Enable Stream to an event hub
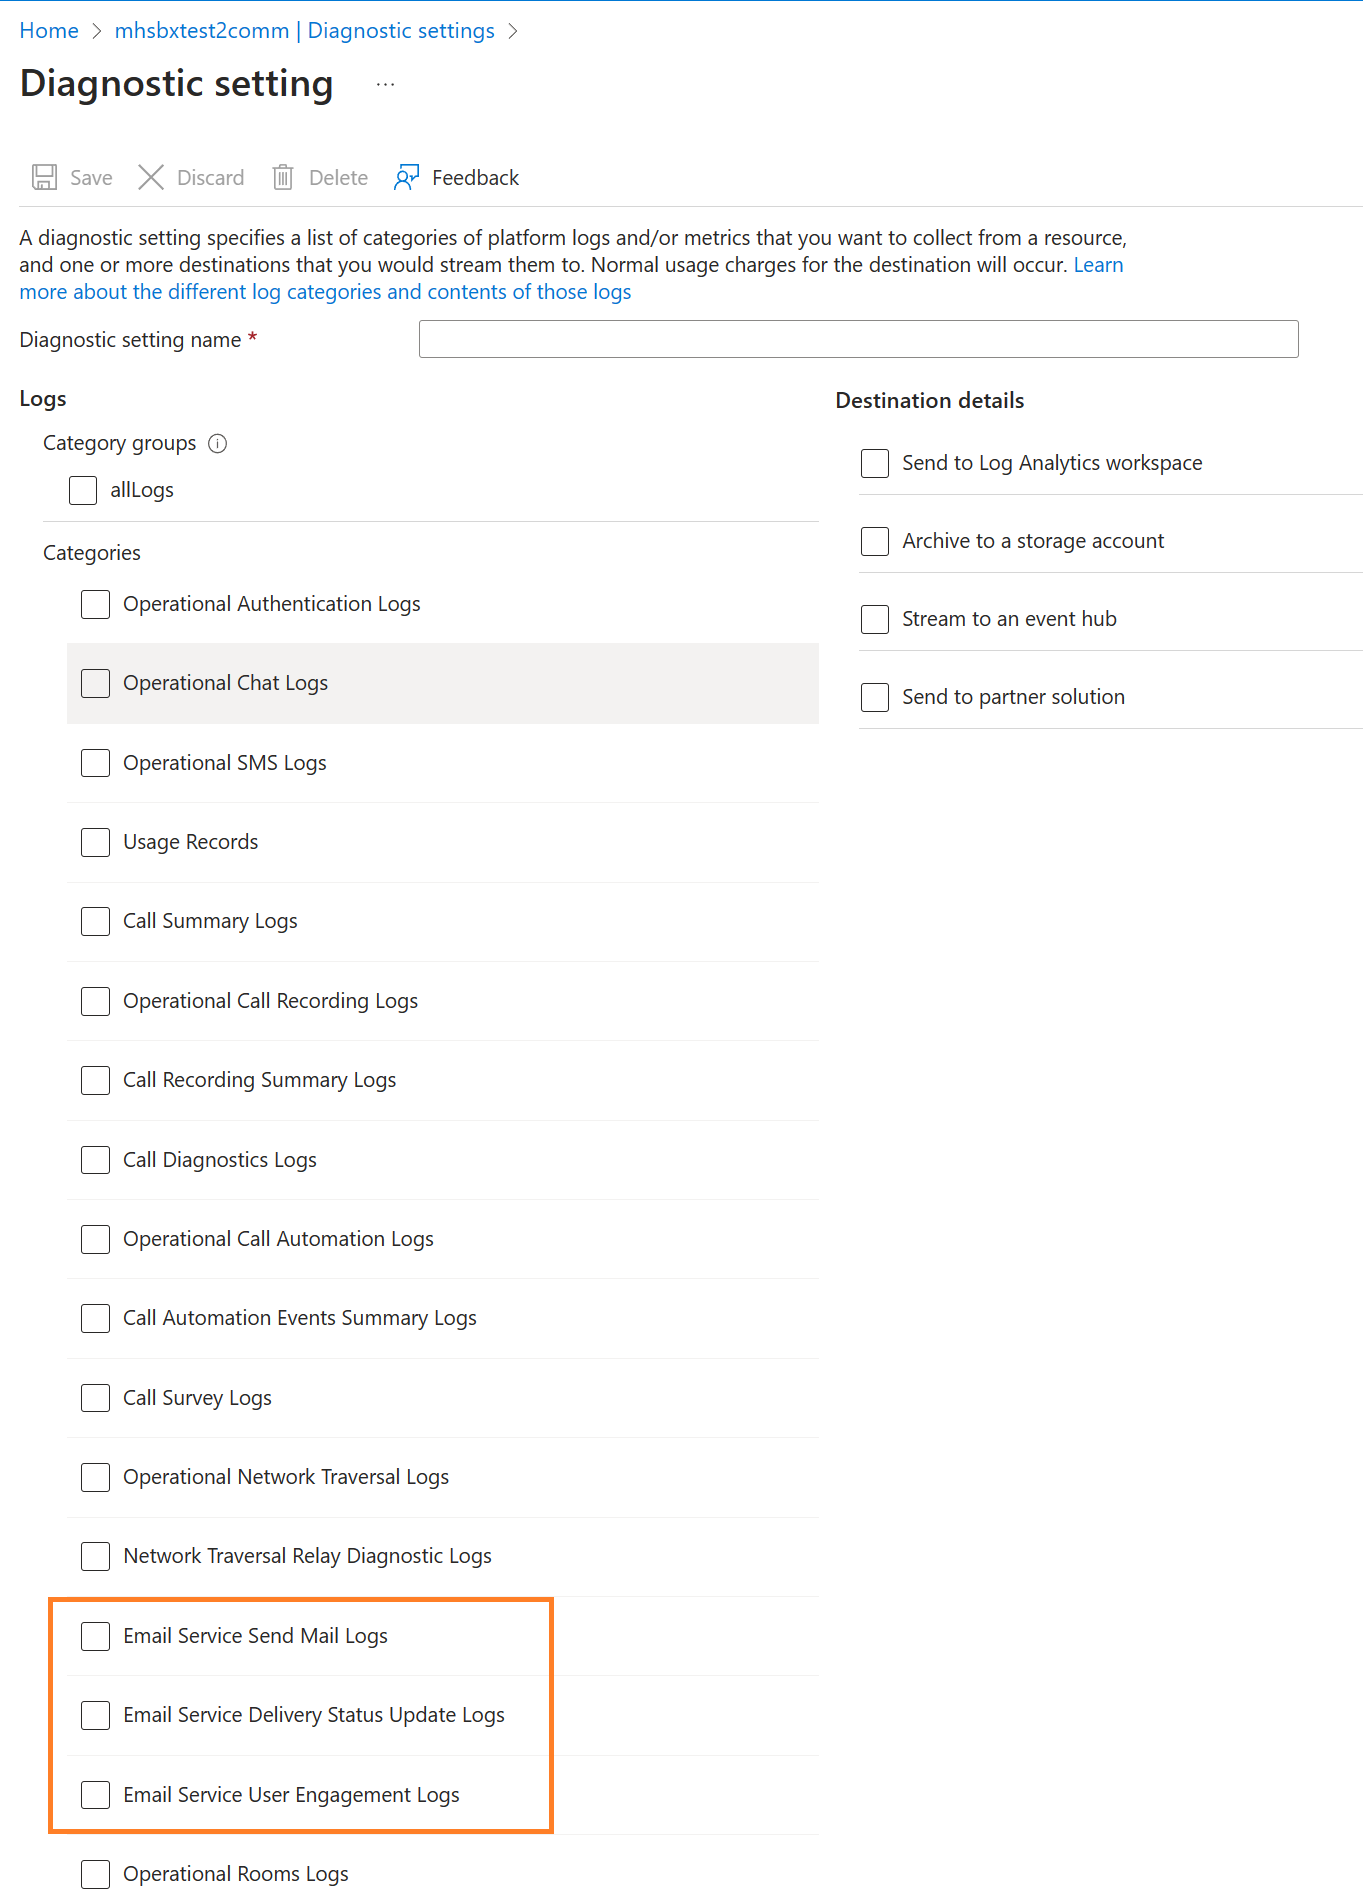Image resolution: width=1363 pixels, height=1897 pixels. (x=874, y=619)
